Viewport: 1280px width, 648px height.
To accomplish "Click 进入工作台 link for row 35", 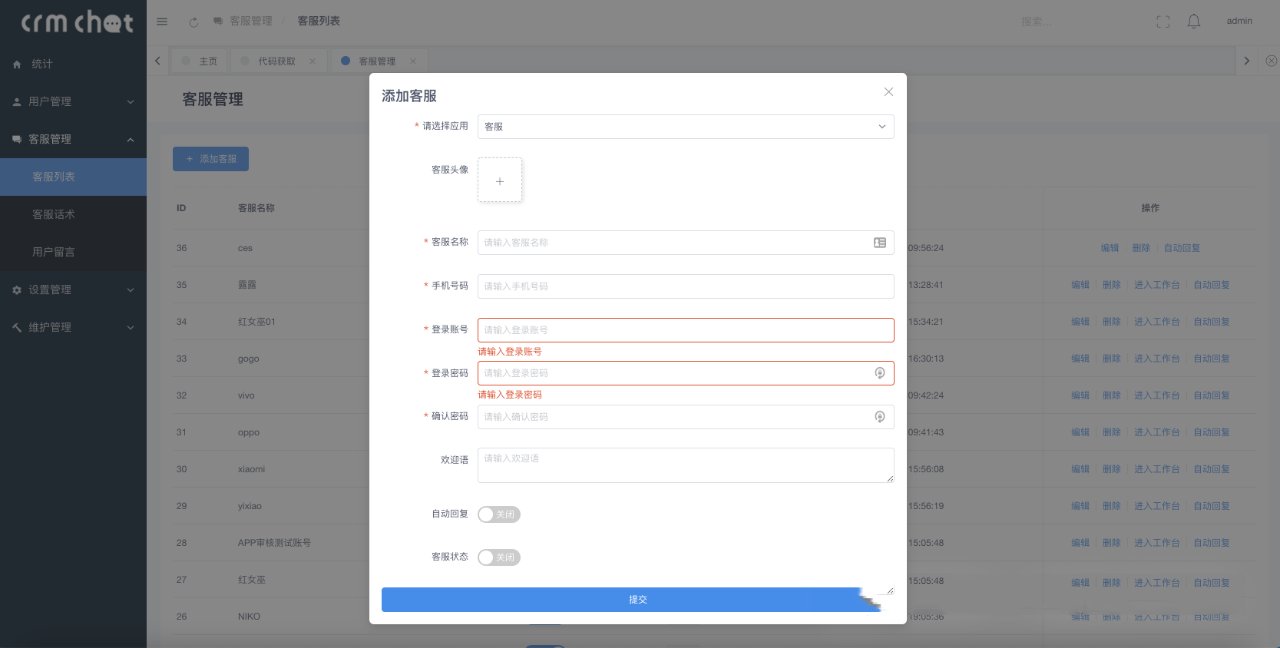I will [1156, 285].
